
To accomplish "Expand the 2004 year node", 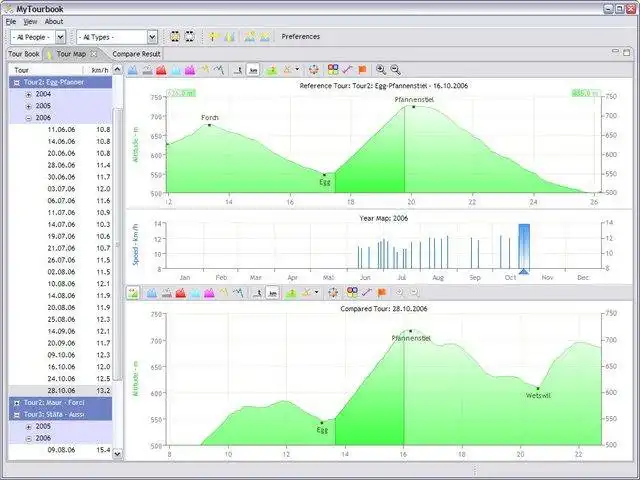I will [29, 94].
